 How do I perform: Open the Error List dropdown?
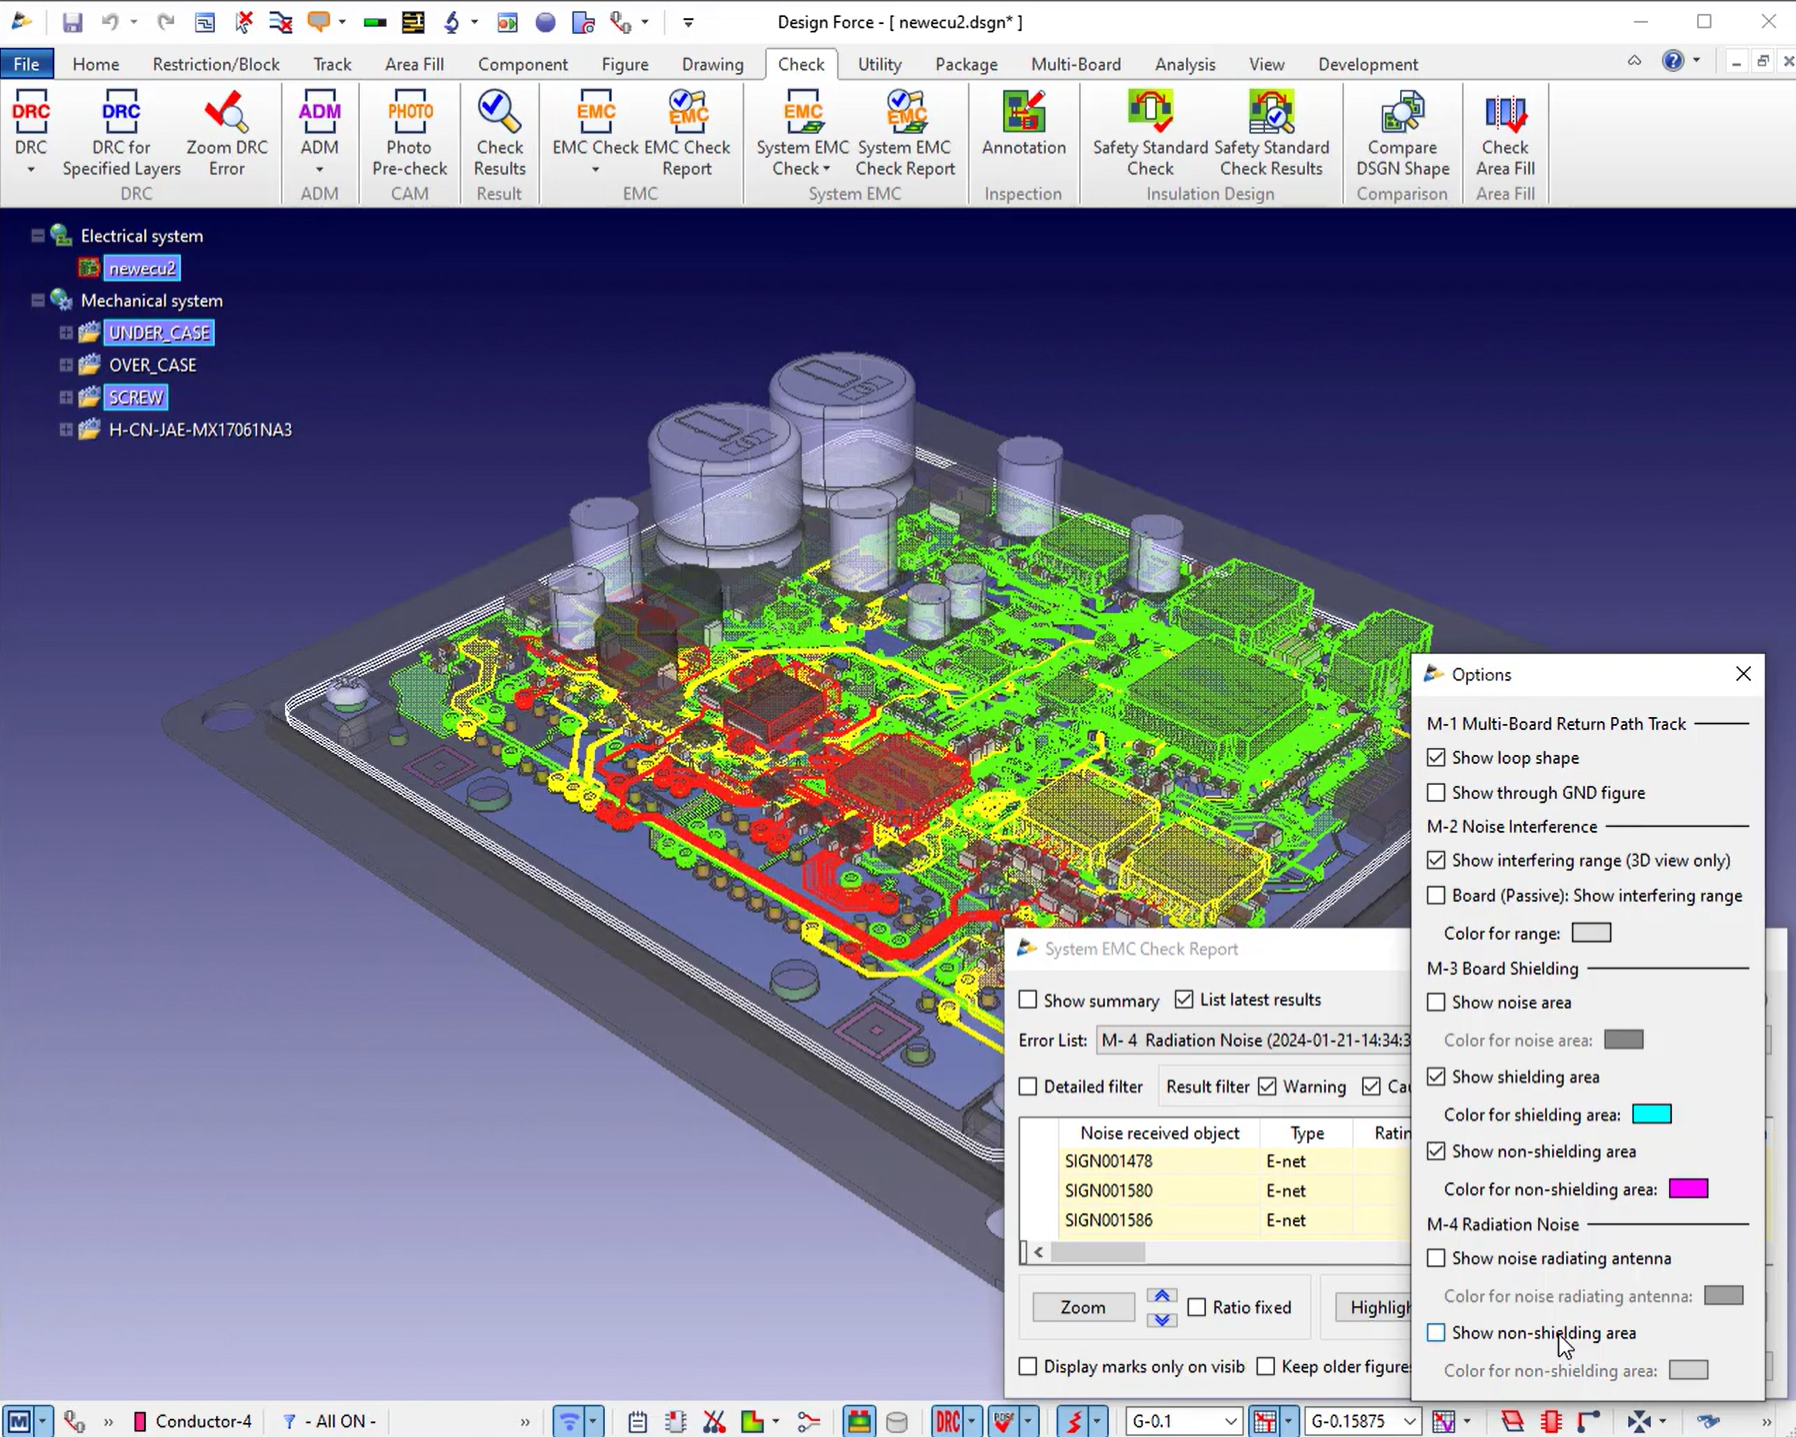[x=1254, y=1040]
